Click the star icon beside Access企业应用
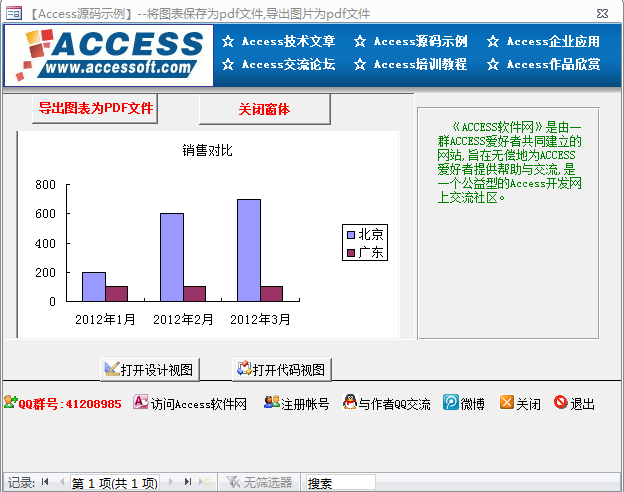The height and width of the screenshot is (492, 624). click(x=493, y=41)
